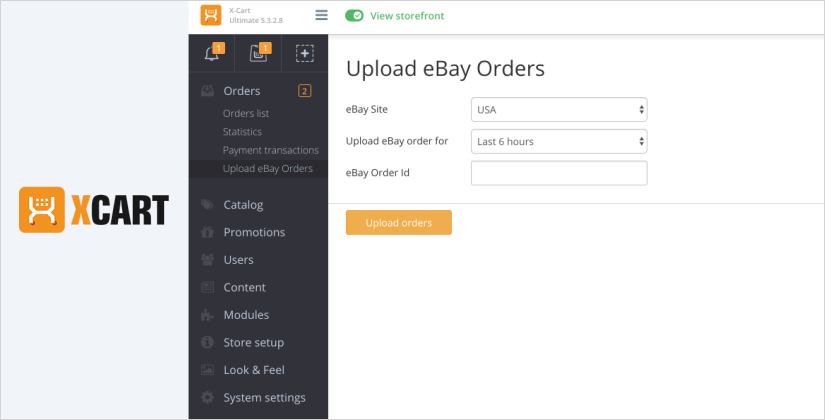
Task: Toggle the storefront on/off switch
Action: pyautogui.click(x=354, y=16)
